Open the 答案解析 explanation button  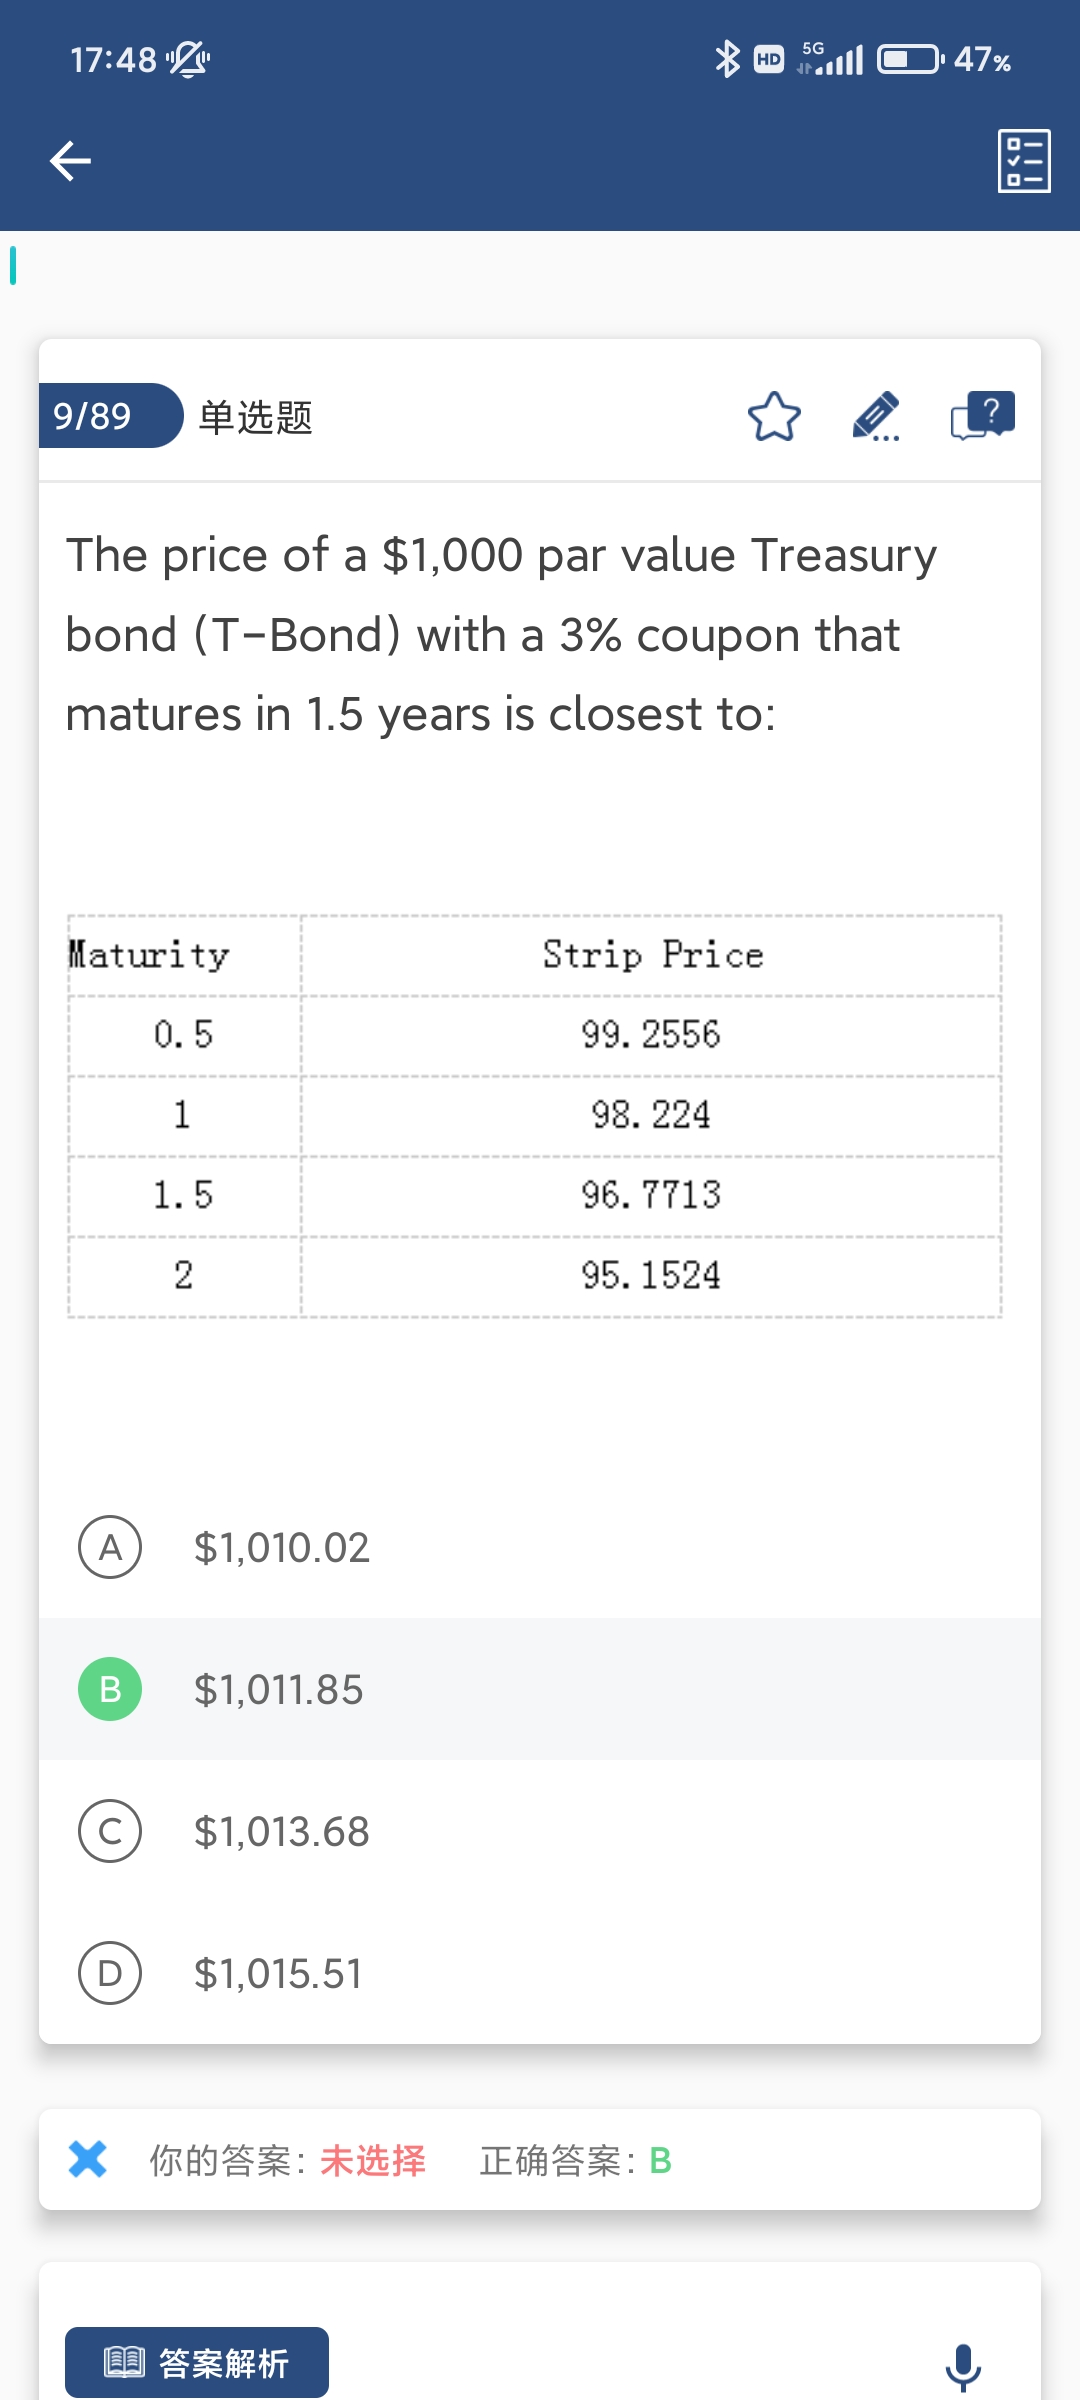pos(197,2362)
